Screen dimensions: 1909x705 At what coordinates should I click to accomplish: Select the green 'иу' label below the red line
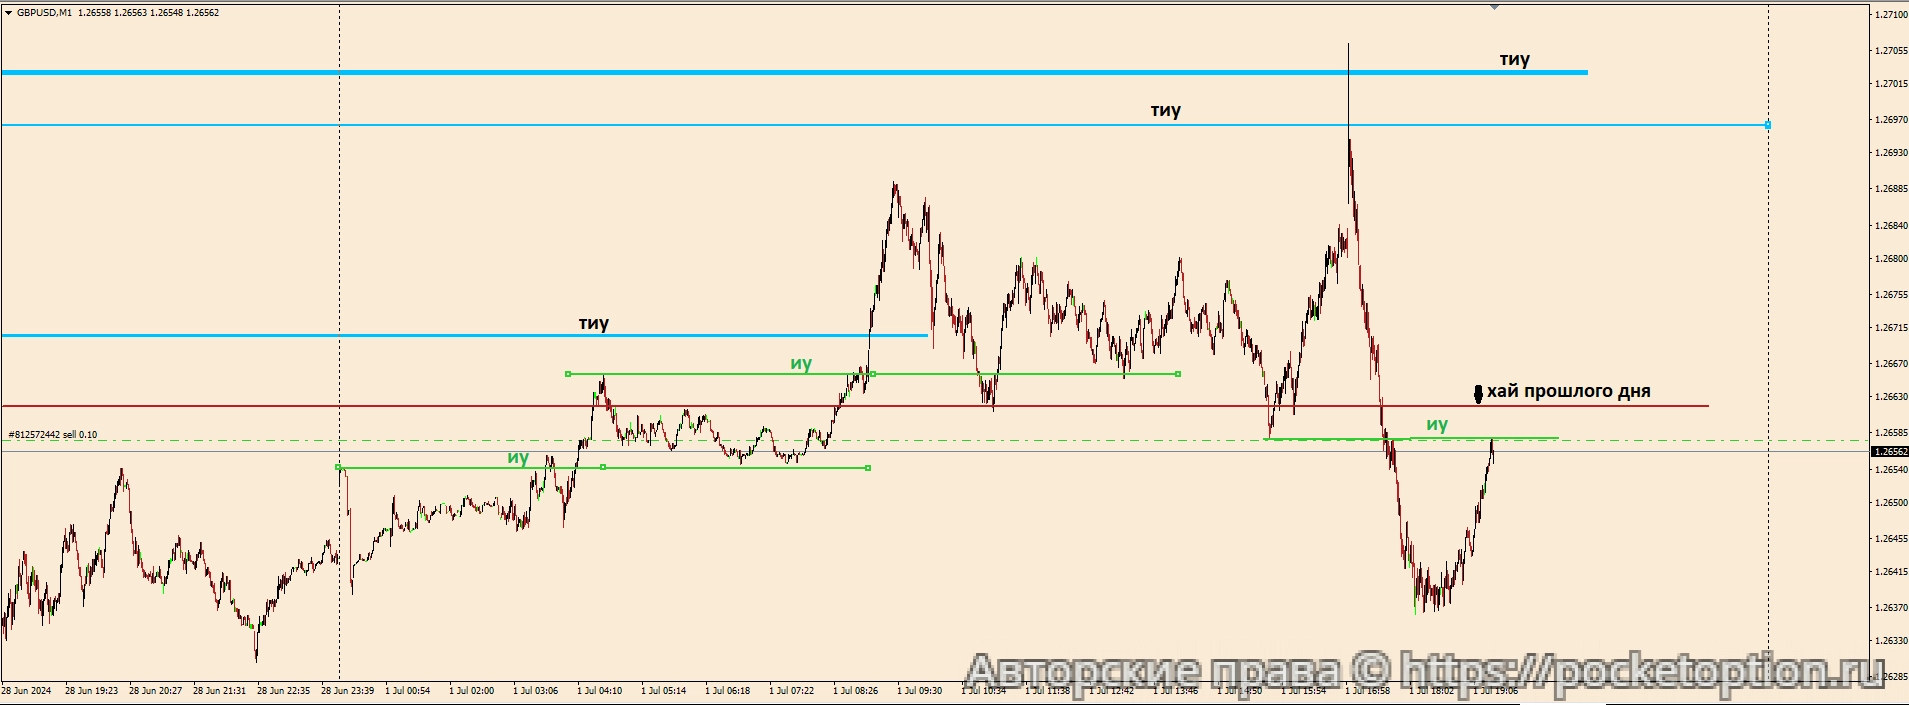[x=1437, y=425]
